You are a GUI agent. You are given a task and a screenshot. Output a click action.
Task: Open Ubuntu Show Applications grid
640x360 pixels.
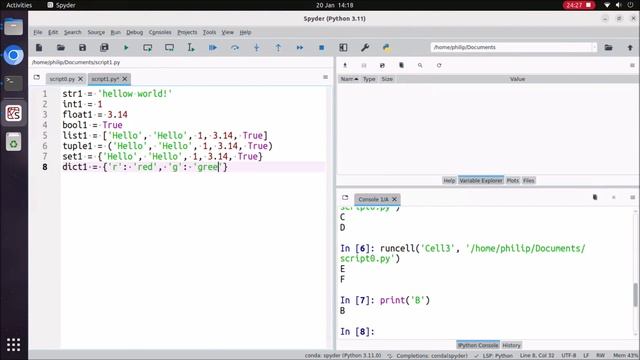pos(13,344)
